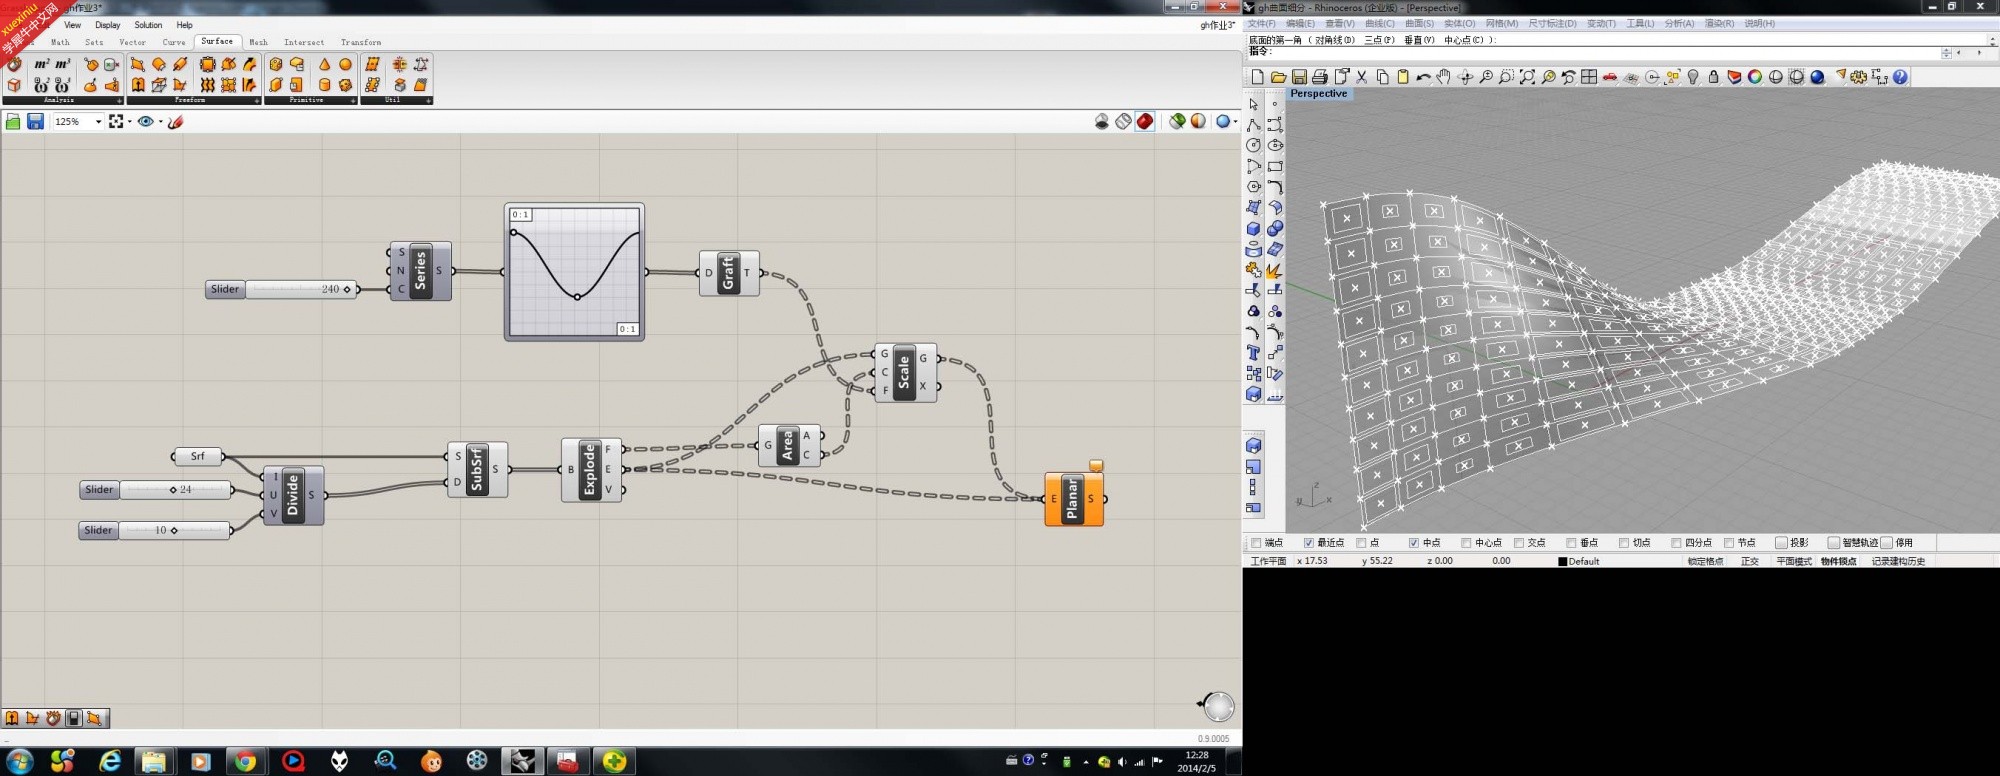The height and width of the screenshot is (776, 2000).
Task: Expand arrow next to Zoom Extents icon
Action: tap(130, 122)
